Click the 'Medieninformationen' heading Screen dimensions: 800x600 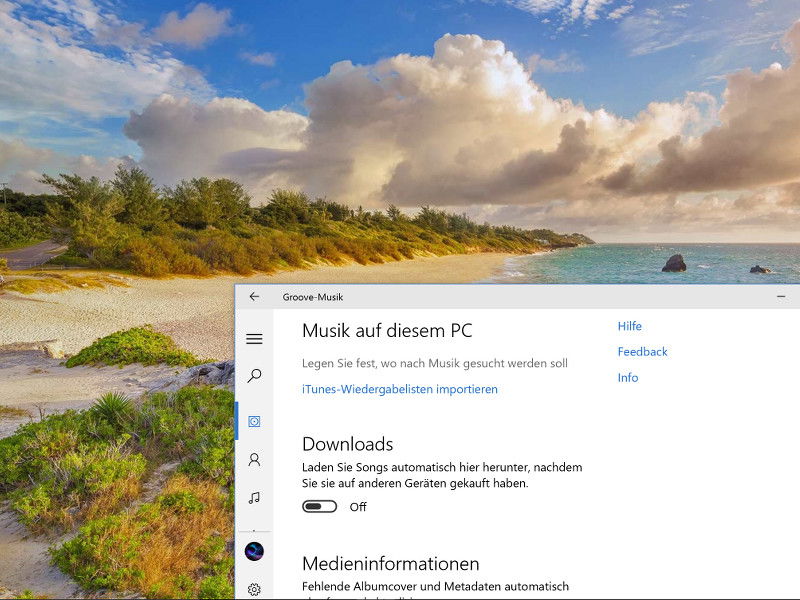click(390, 564)
